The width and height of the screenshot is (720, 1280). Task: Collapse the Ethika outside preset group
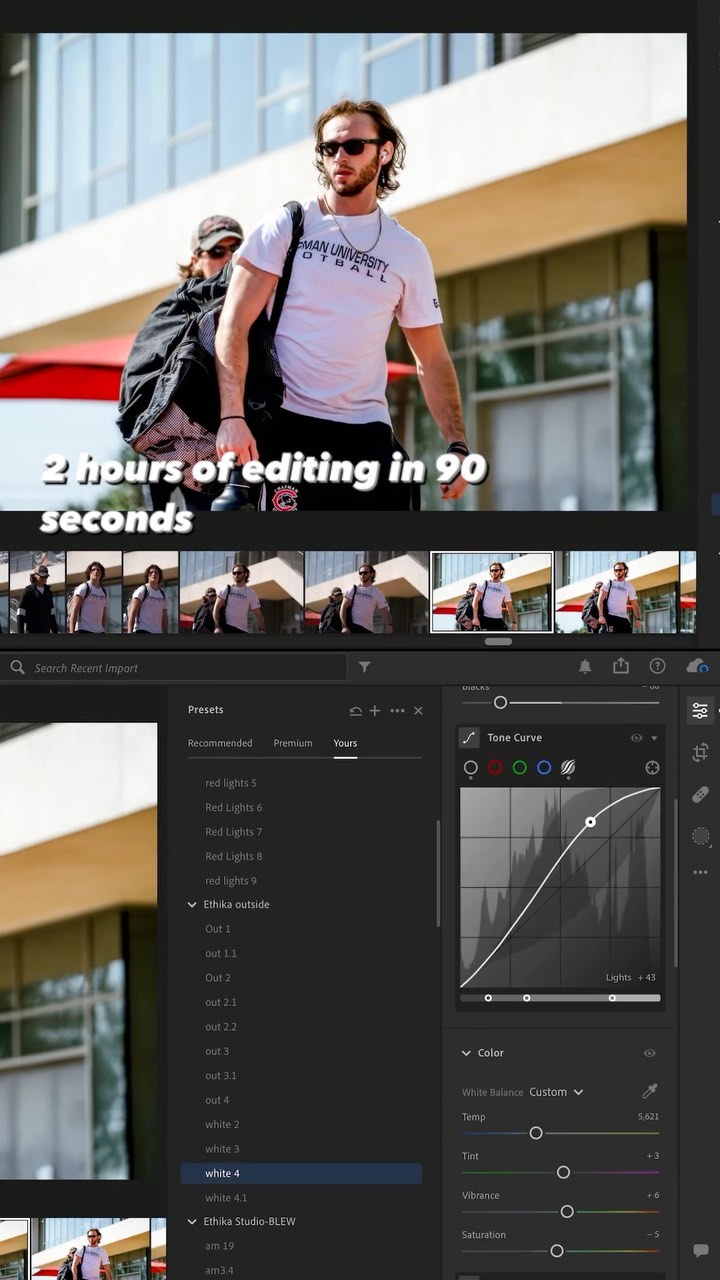point(192,905)
